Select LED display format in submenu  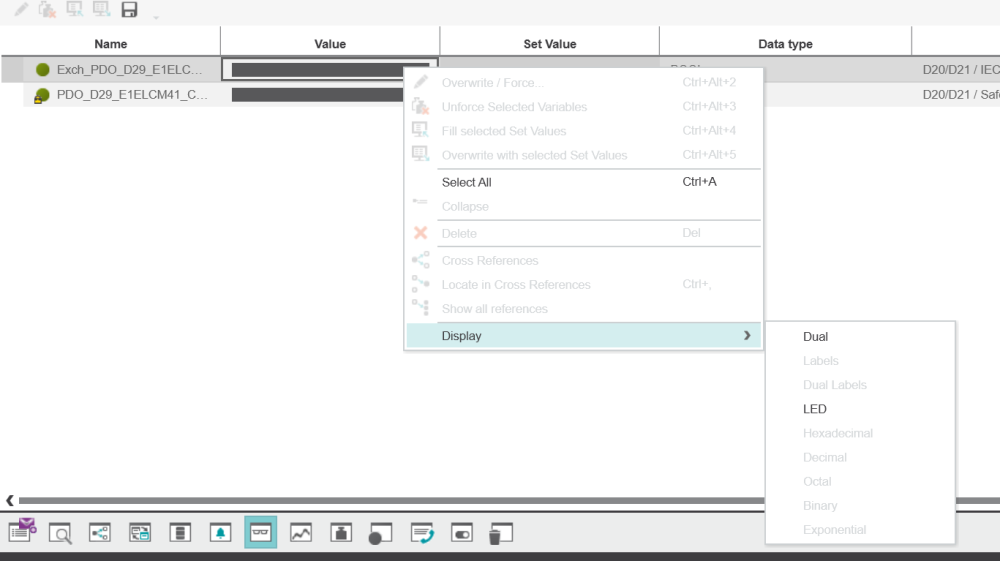click(x=815, y=409)
